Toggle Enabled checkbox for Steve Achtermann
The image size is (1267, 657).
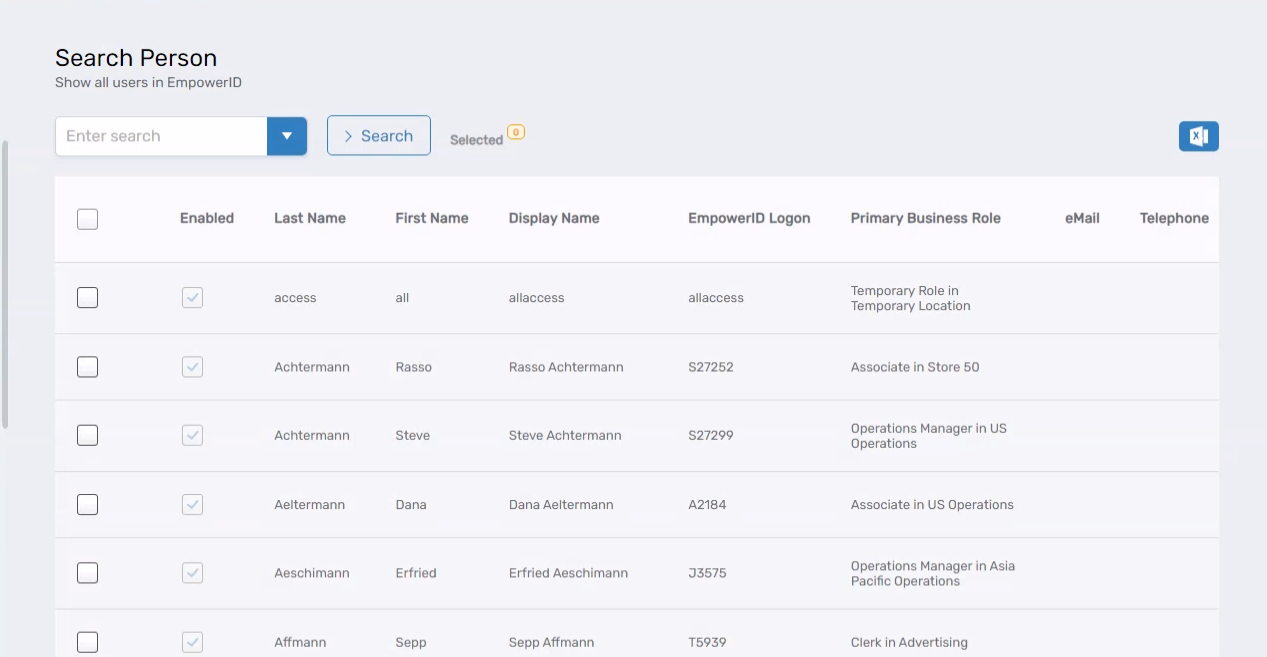[x=192, y=435]
